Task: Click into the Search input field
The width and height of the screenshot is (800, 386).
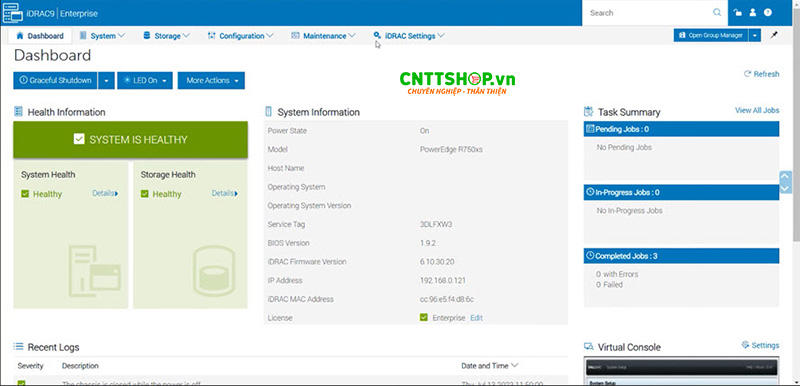Action: 649,13
